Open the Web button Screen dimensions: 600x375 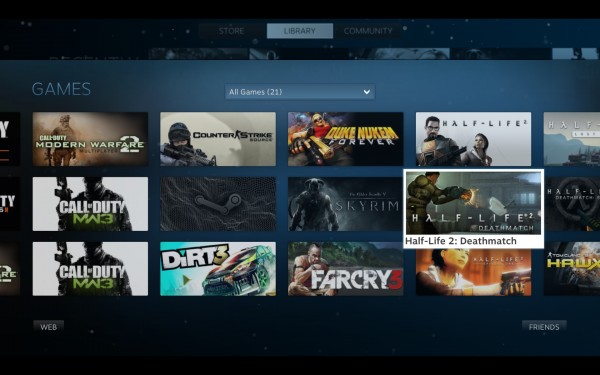pyautogui.click(x=49, y=327)
